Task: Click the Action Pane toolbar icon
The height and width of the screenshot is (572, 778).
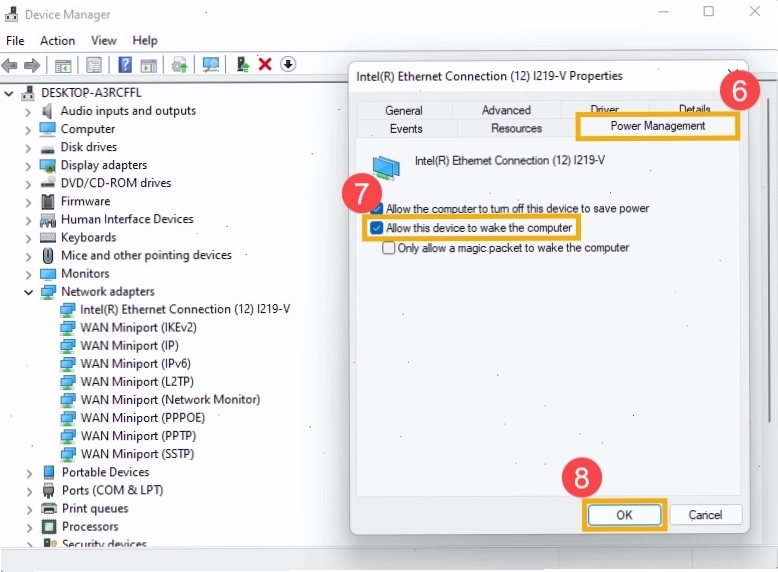Action: click(148, 65)
